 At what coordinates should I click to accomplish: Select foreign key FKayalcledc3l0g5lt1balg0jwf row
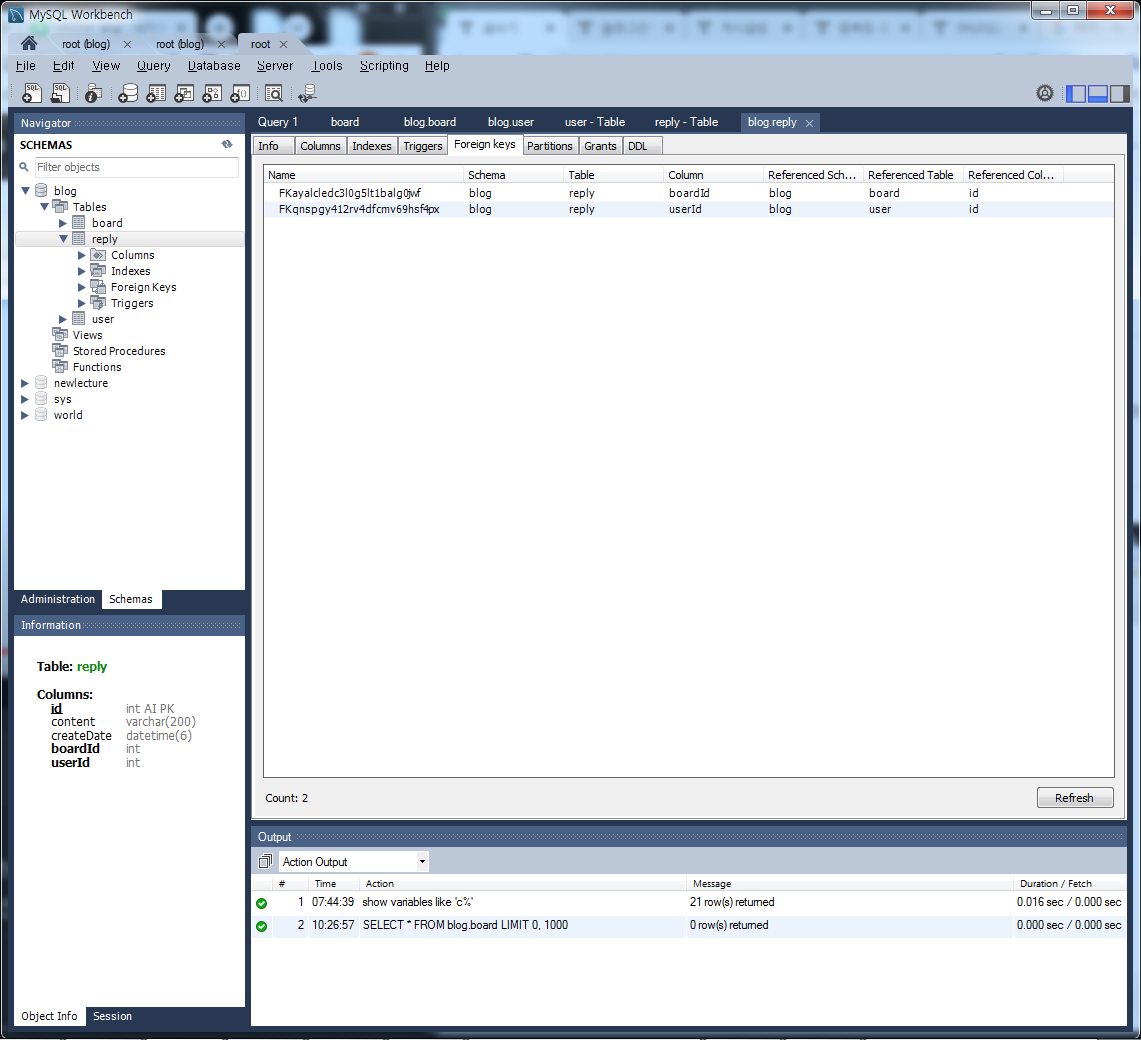[688, 193]
